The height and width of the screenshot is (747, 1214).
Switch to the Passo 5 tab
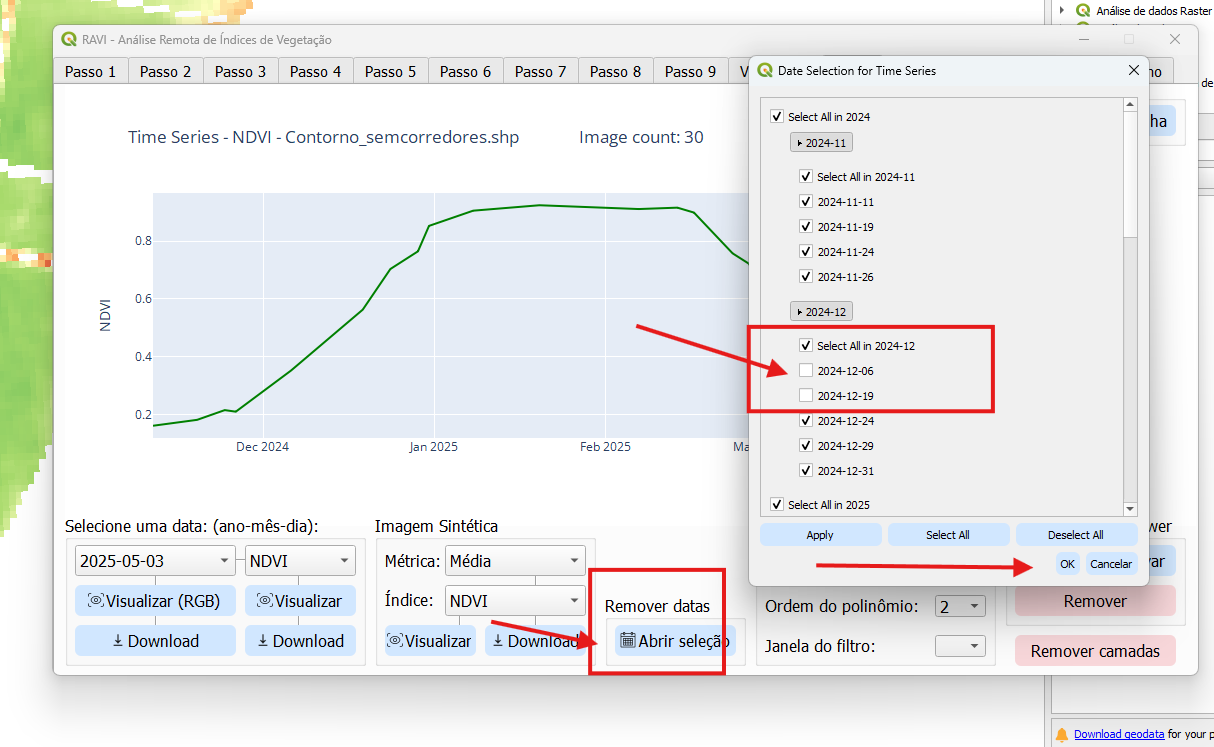tap(390, 72)
